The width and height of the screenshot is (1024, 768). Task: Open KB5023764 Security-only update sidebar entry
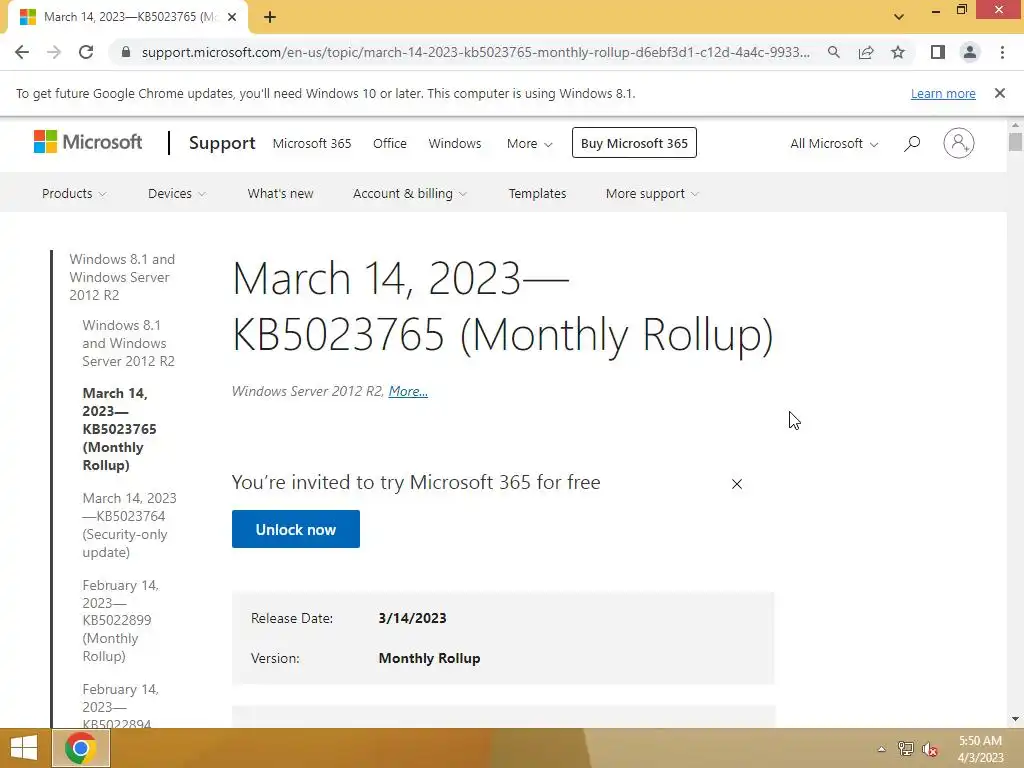point(129,525)
